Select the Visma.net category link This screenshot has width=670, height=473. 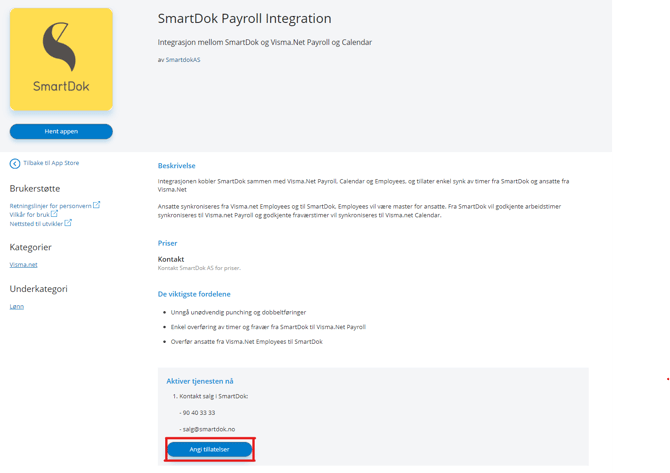pyautogui.click(x=23, y=265)
